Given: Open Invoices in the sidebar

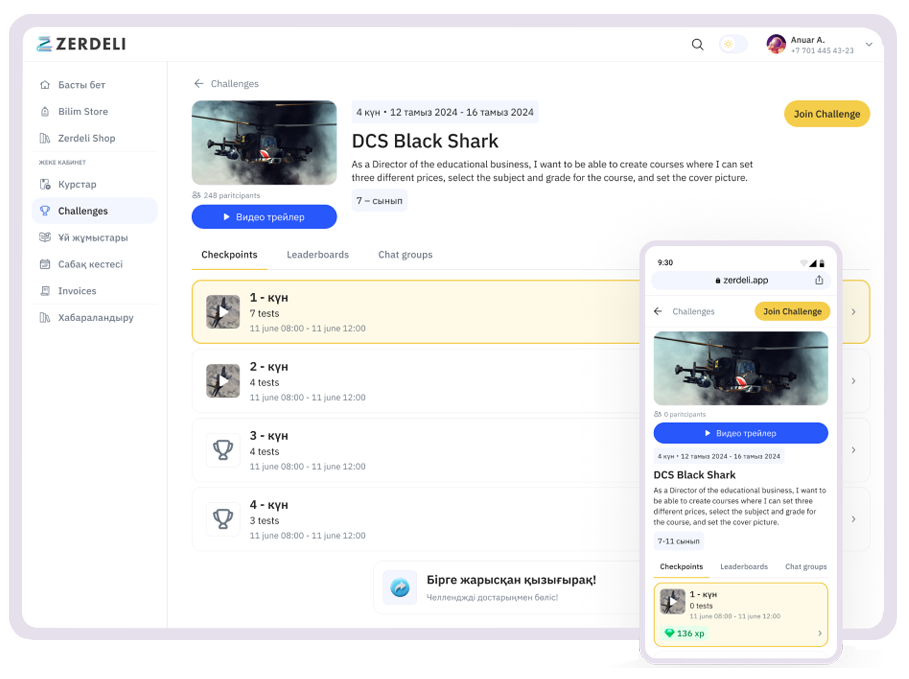Looking at the screenshot, I should 77,291.
